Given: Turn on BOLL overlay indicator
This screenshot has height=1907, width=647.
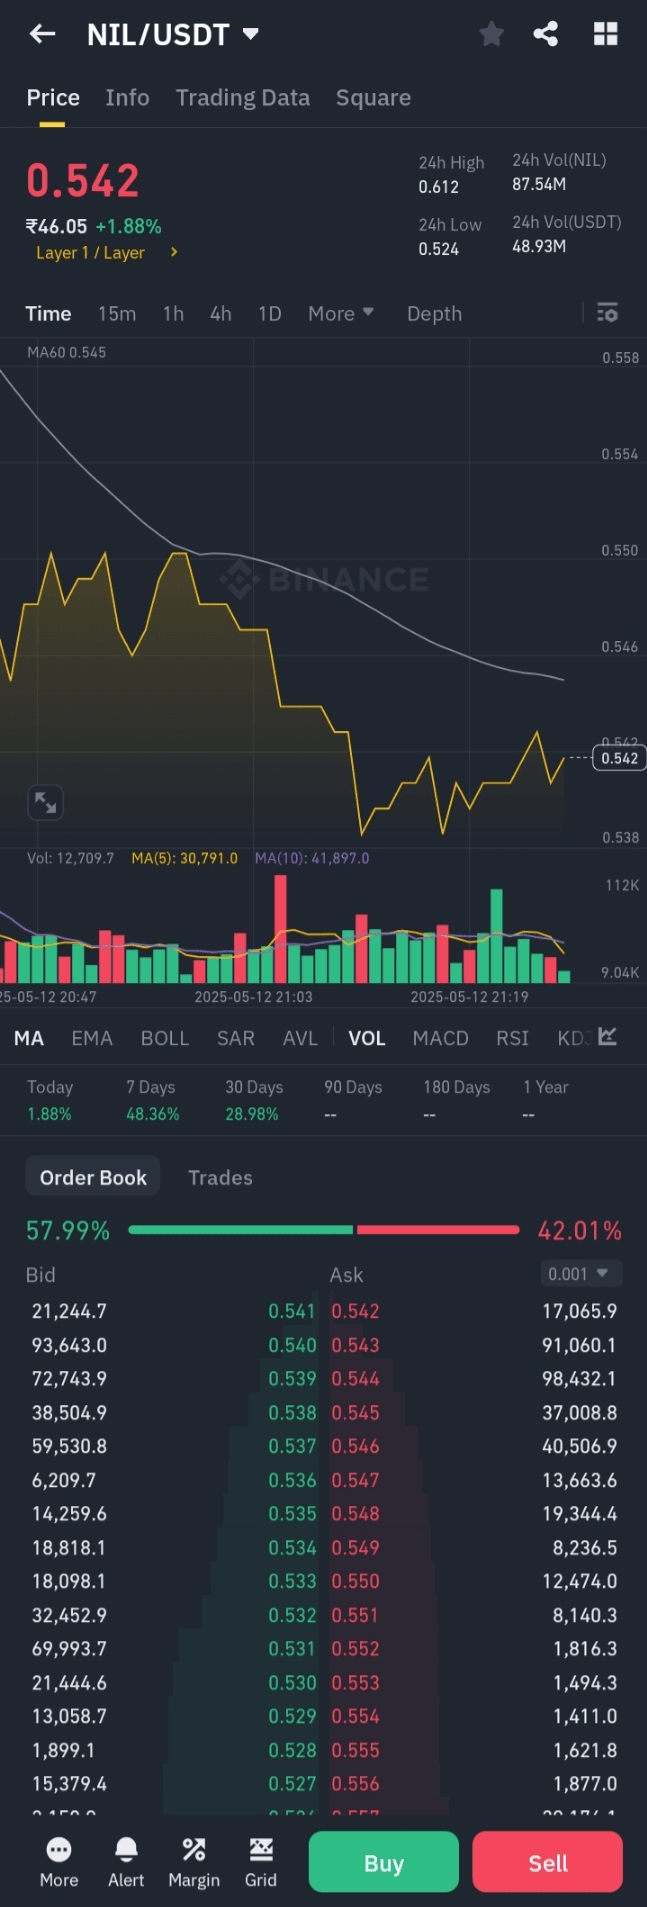Looking at the screenshot, I should pyautogui.click(x=165, y=1038).
